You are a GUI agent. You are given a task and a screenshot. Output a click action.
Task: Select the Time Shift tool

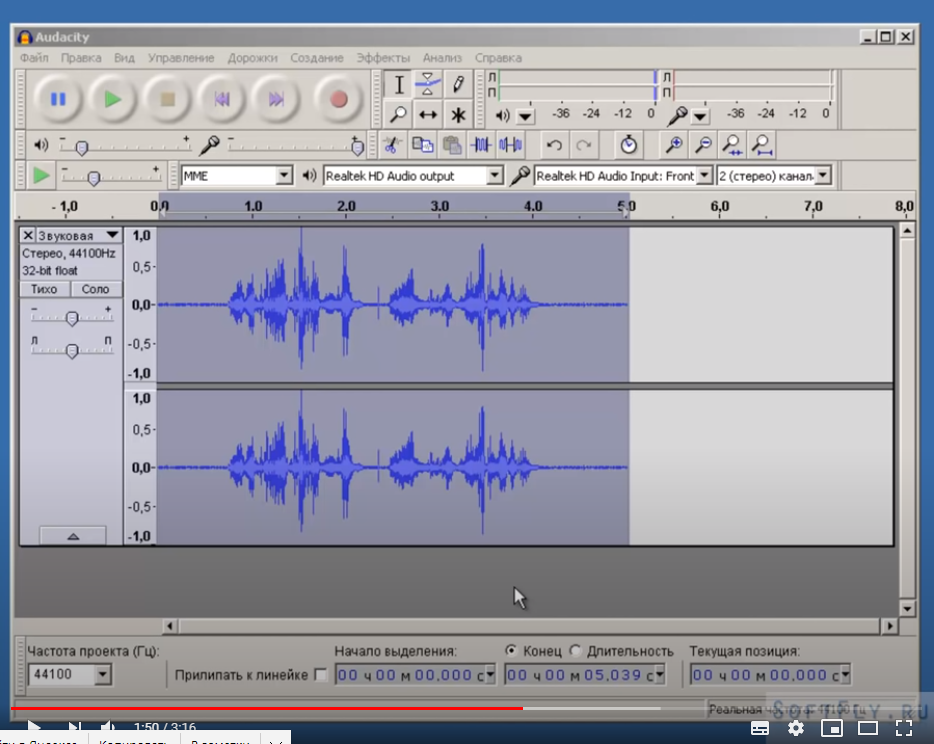[x=428, y=114]
